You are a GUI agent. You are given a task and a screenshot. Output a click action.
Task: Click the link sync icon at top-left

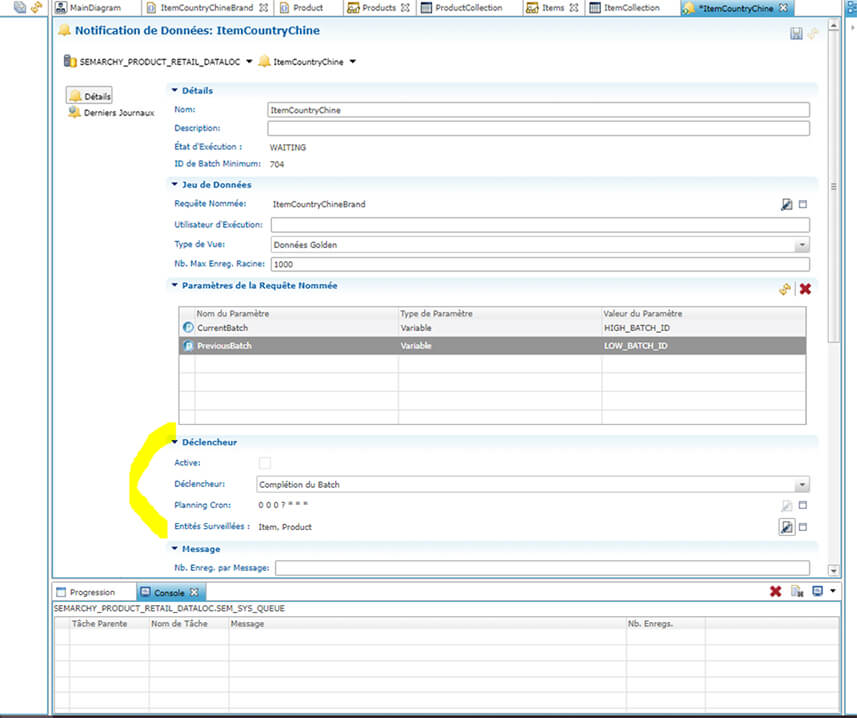(36, 8)
